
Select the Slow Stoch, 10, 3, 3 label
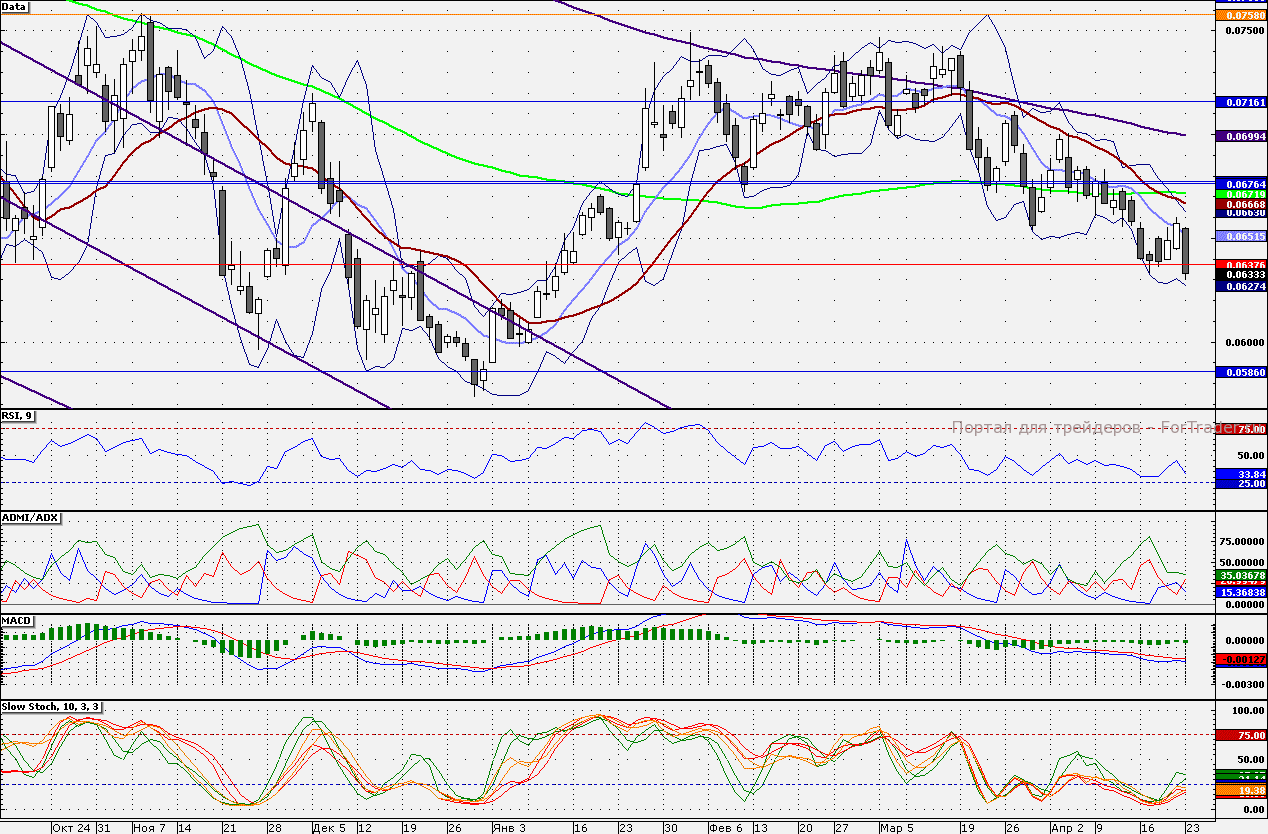click(x=51, y=706)
